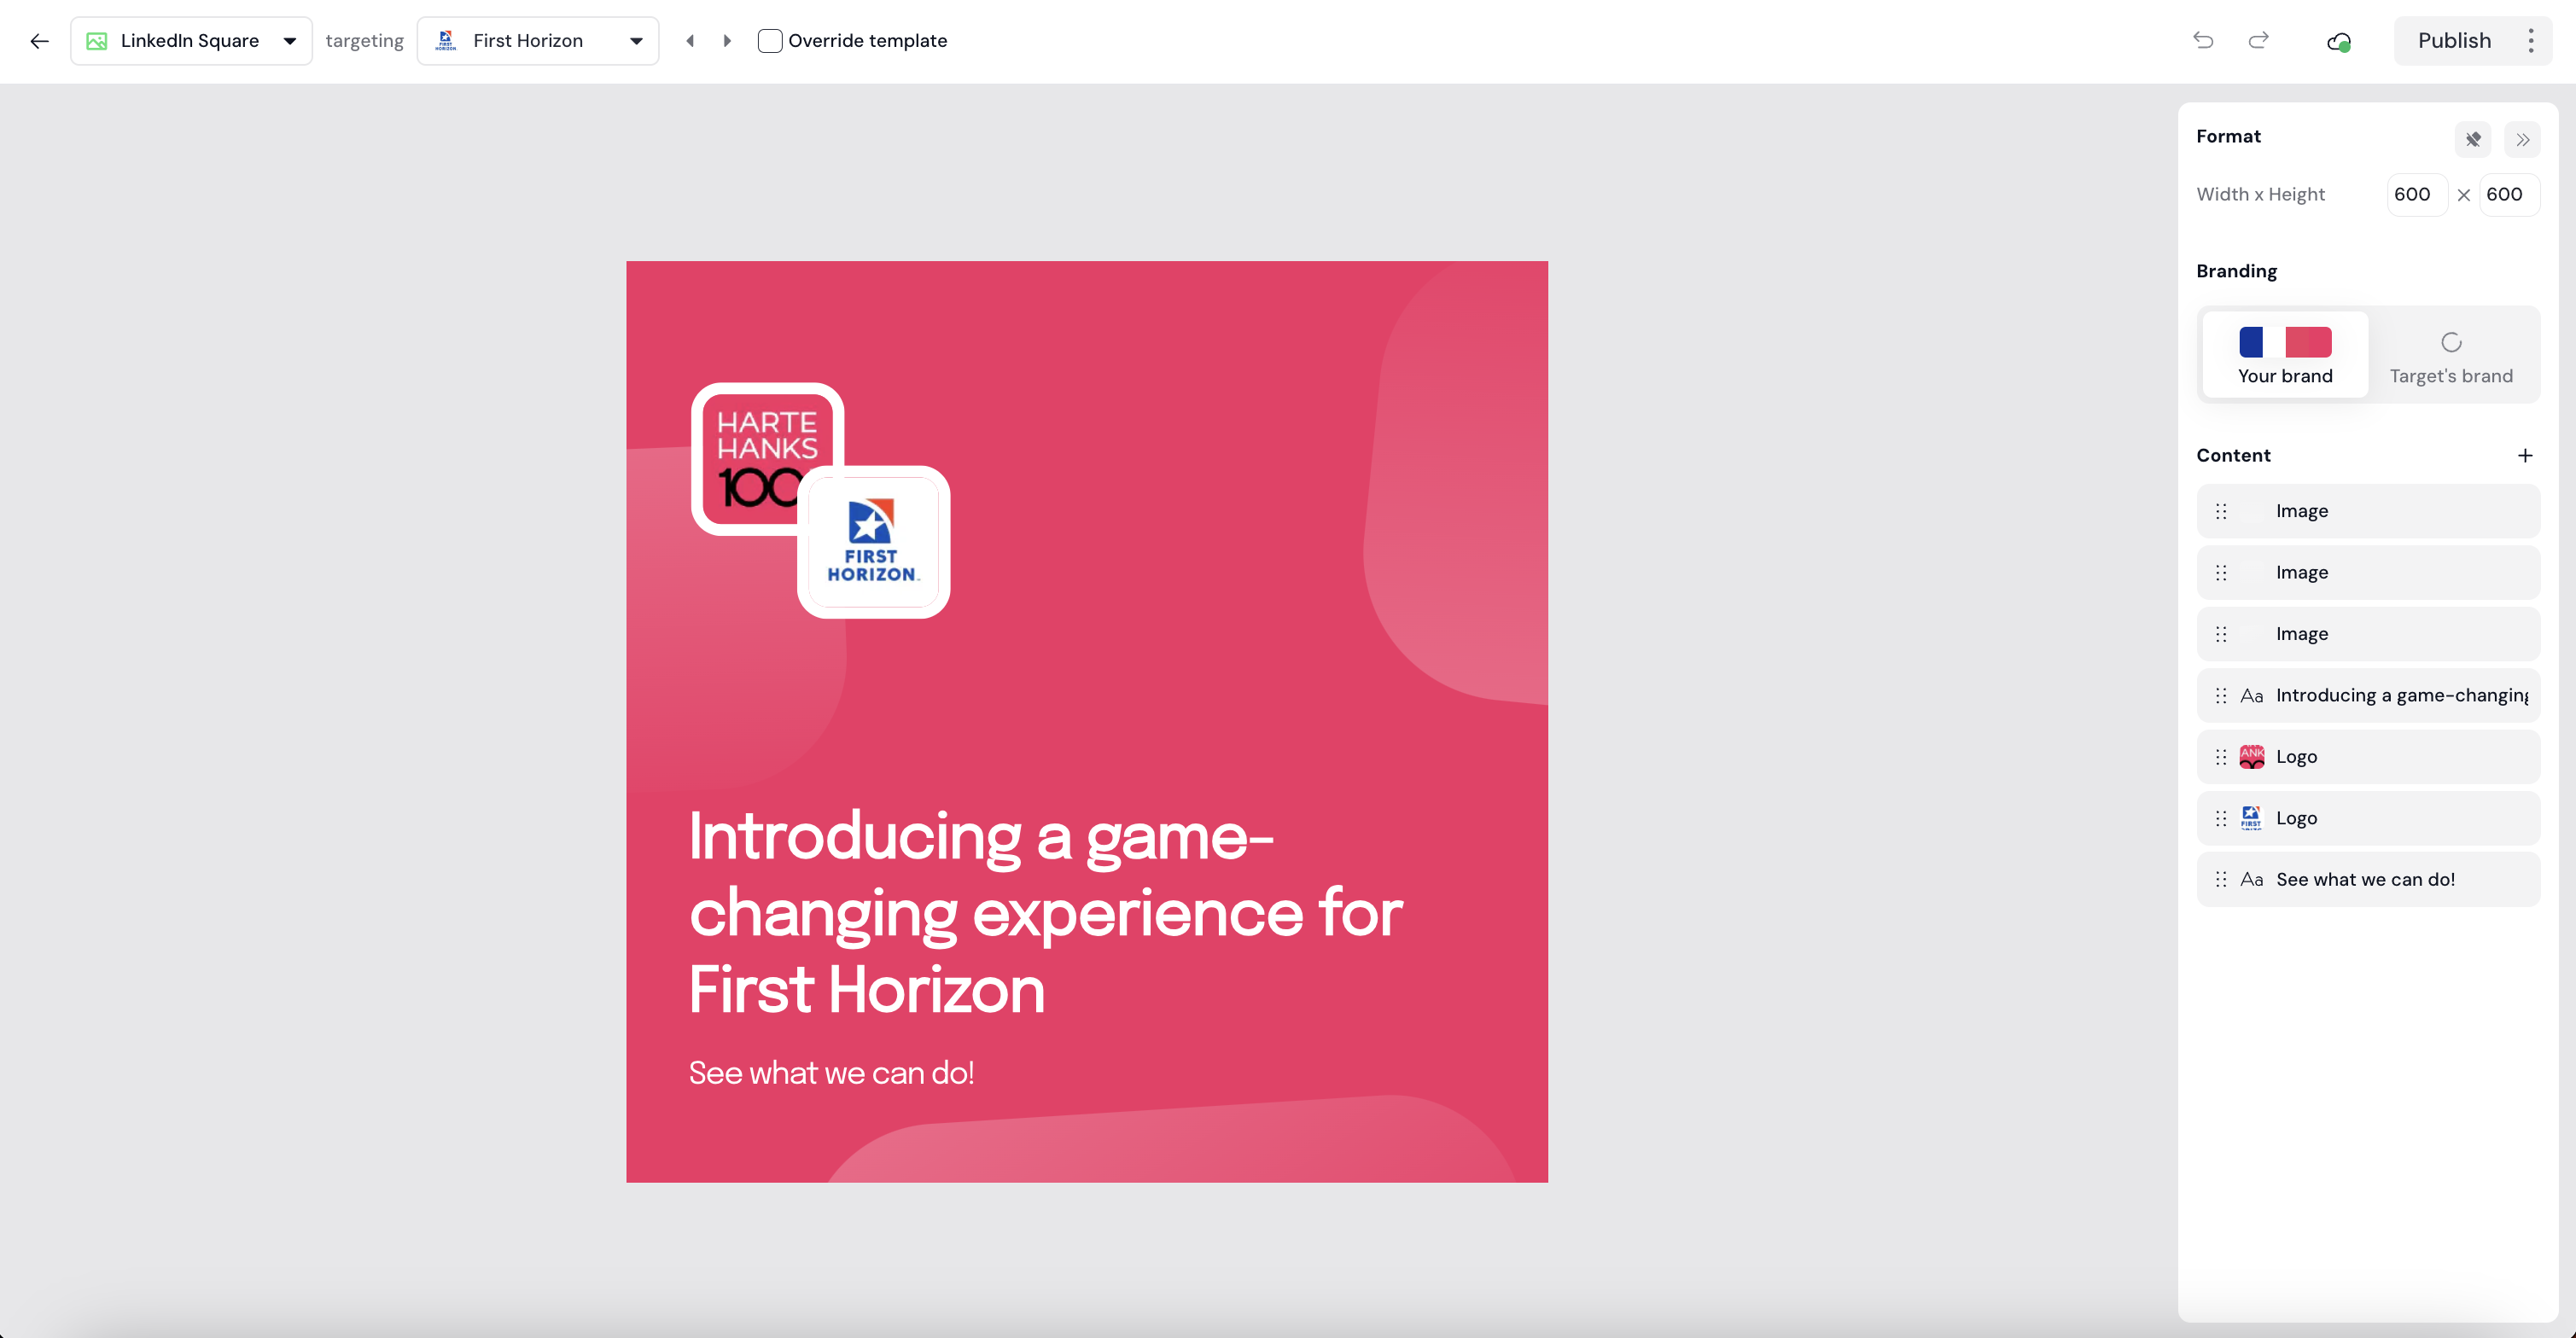
Task: Collapse the side panel with double chevron
Action: click(2522, 139)
